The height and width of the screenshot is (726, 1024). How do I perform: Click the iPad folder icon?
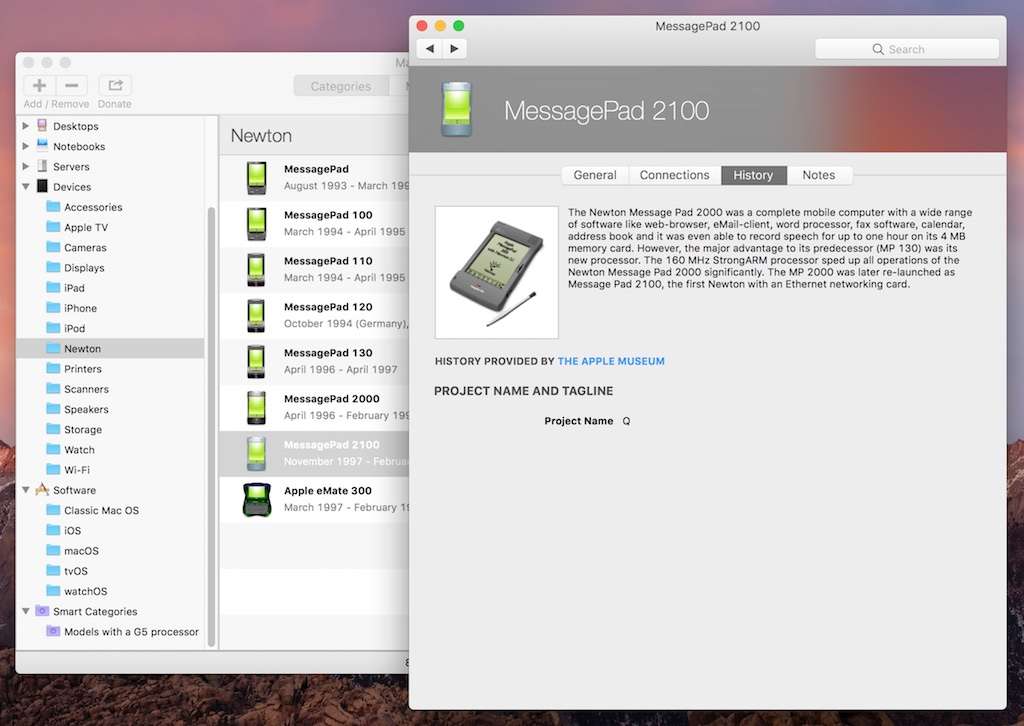[x=53, y=287]
